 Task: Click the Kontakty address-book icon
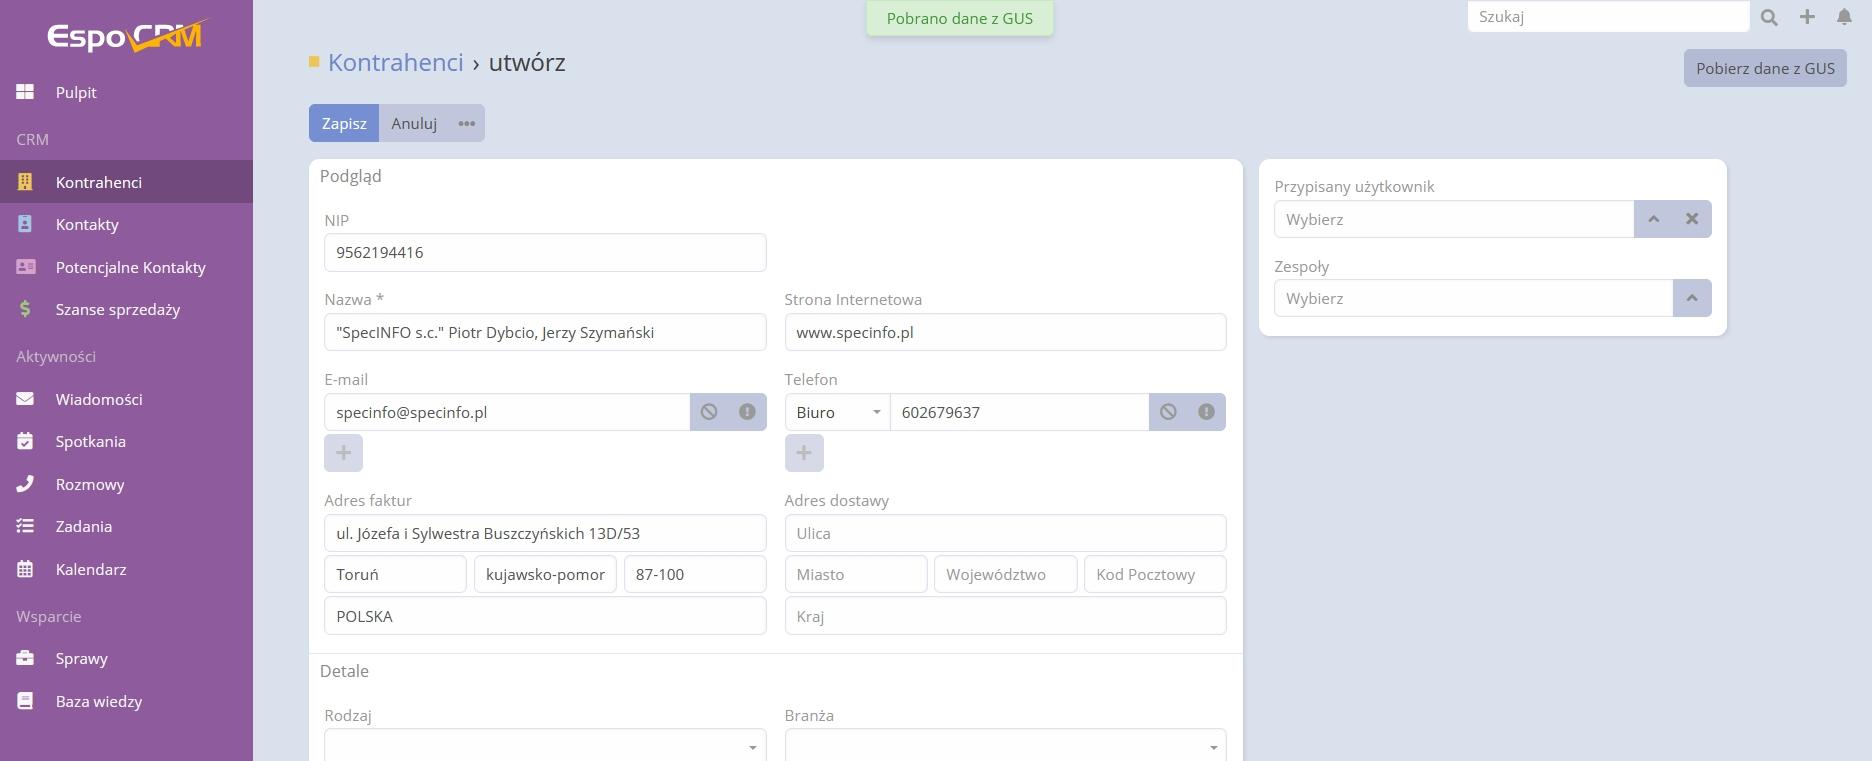pyautogui.click(x=25, y=224)
